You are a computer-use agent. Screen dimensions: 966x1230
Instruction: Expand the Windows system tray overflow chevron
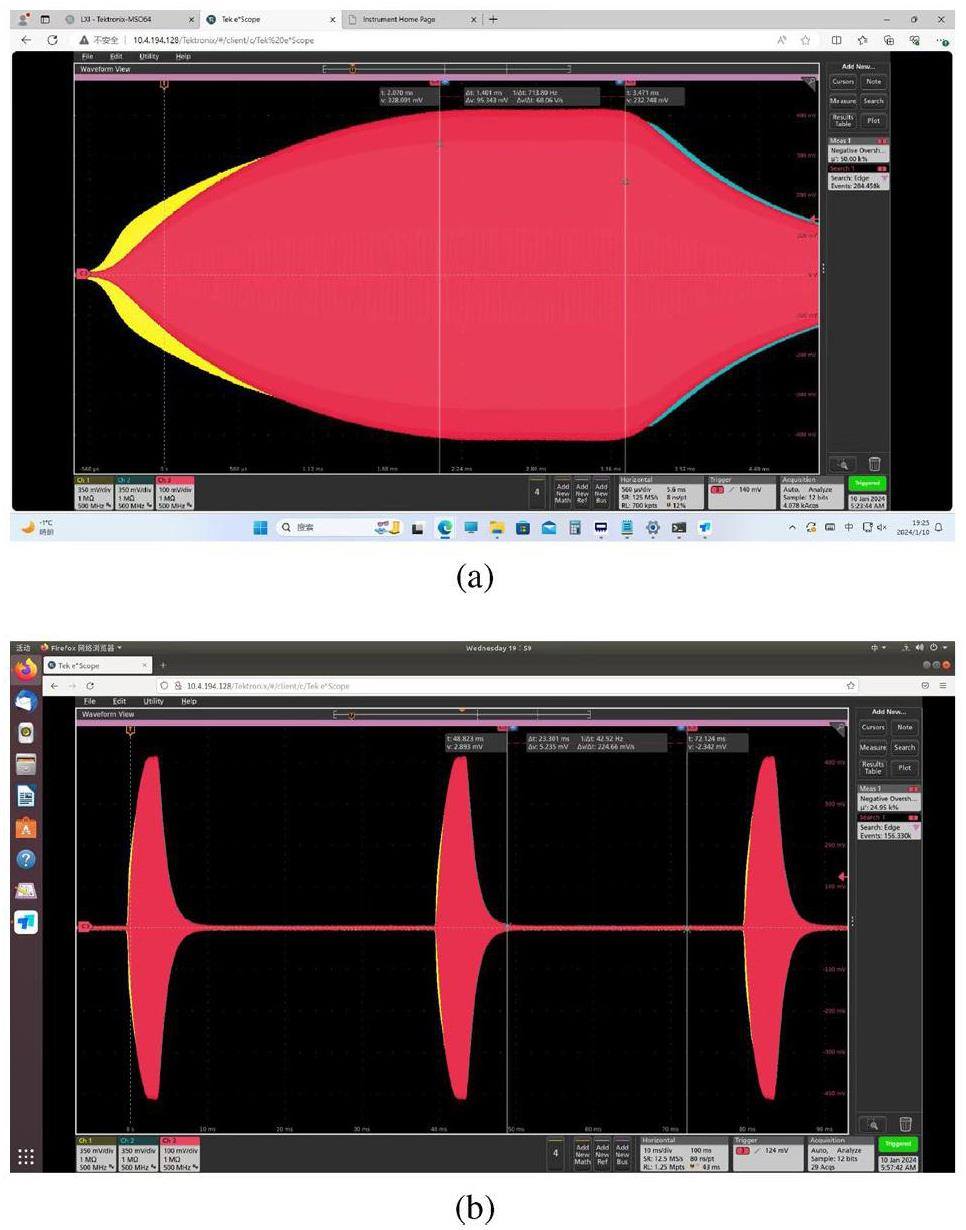[x=793, y=527]
